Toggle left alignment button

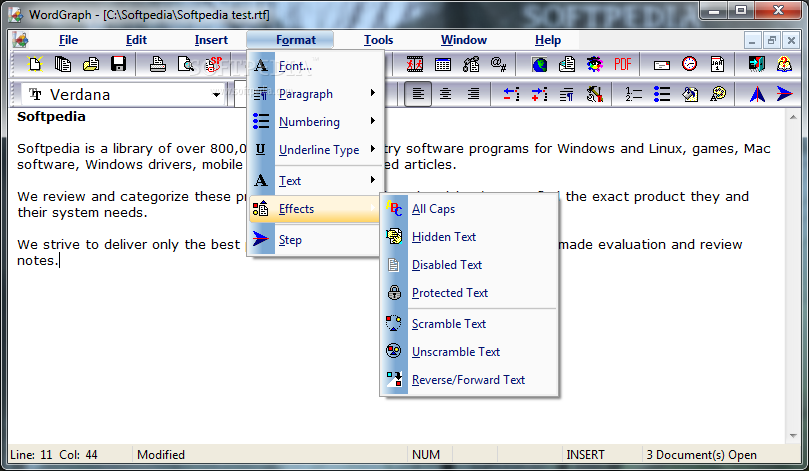[418, 94]
